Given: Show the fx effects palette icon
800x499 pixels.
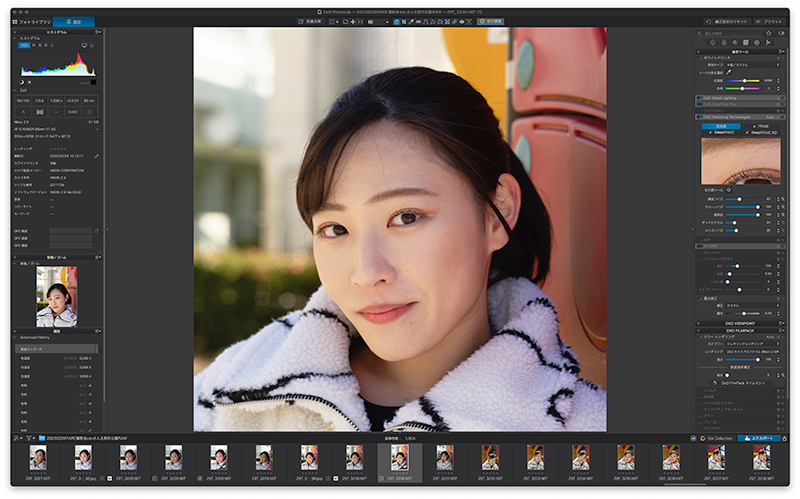Looking at the screenshot, I should [768, 42].
